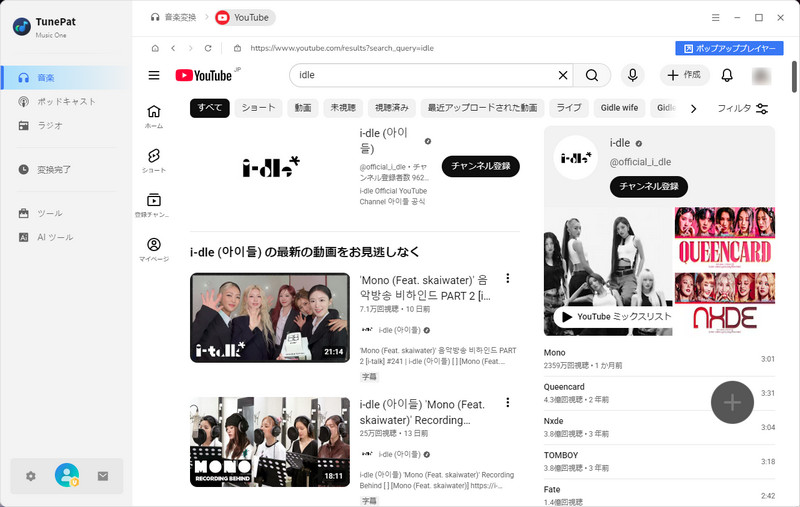800x507 pixels.
Task: Select the 最近アップロードされた動画 chip
Action: [x=482, y=108]
